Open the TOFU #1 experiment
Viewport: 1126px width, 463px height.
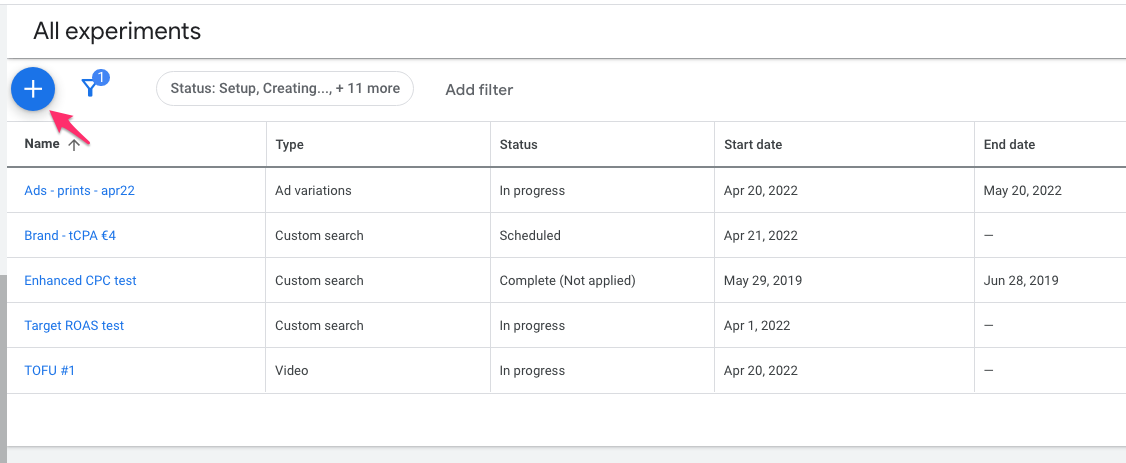tap(50, 370)
